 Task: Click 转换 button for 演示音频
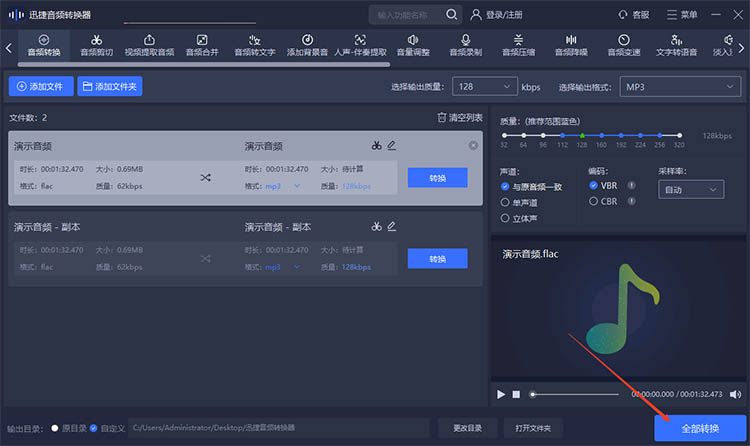(437, 178)
